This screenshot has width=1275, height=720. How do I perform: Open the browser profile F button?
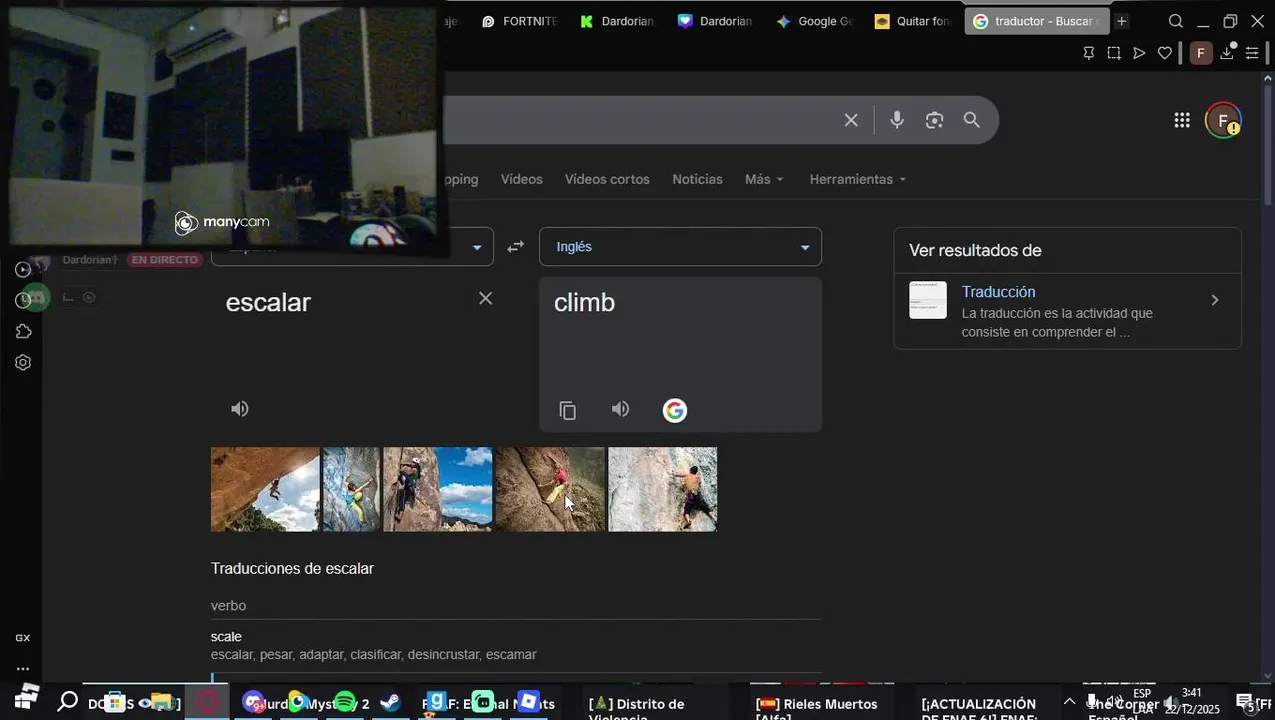click(x=1201, y=53)
